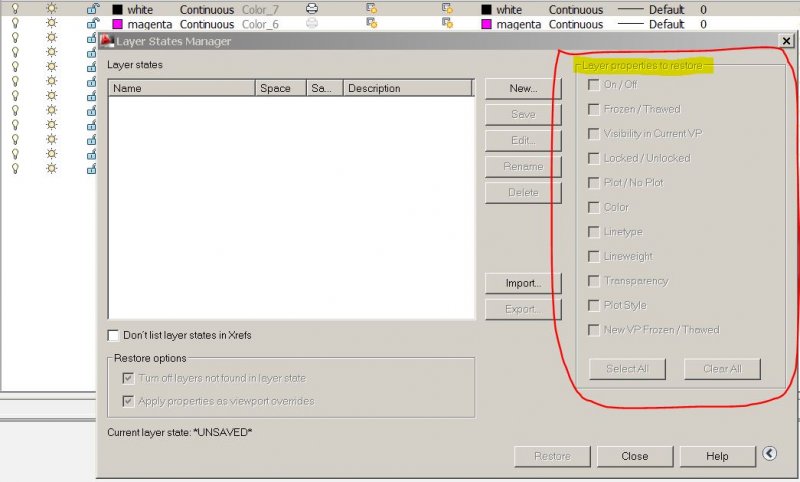
Task: Click New... to create a layer state
Action: (523, 88)
